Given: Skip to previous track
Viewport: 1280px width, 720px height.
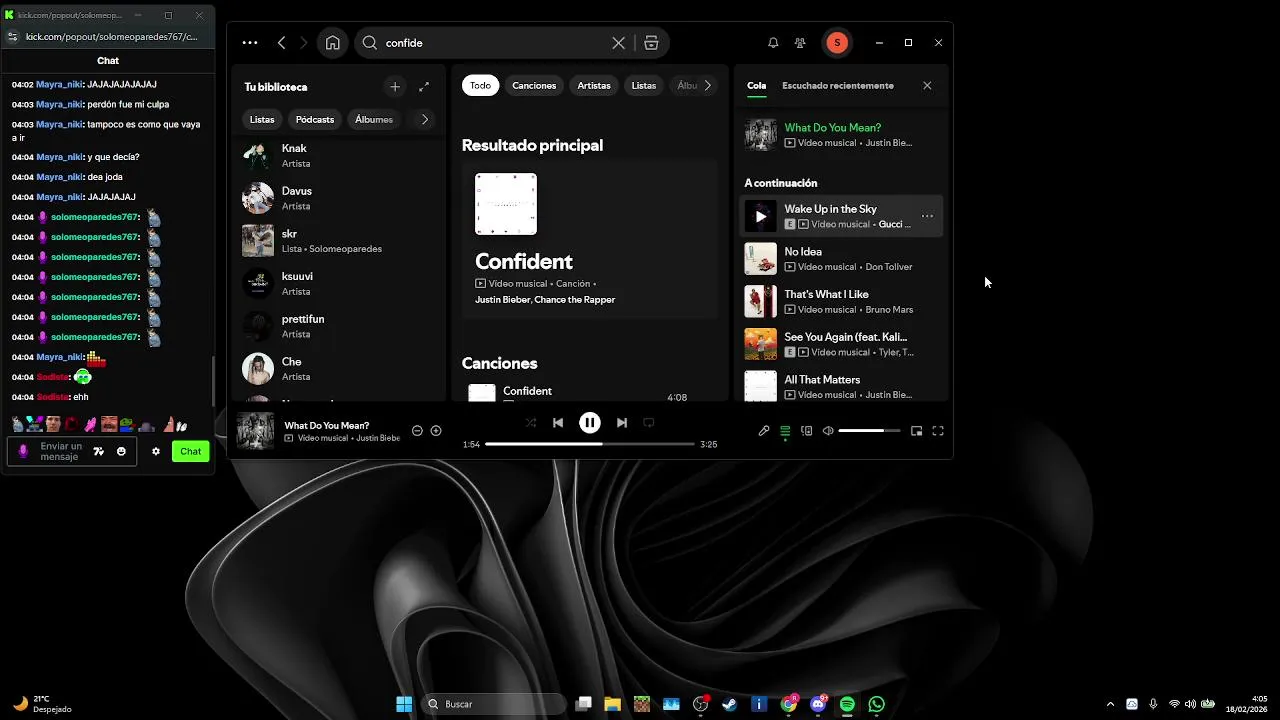Looking at the screenshot, I should coord(558,423).
